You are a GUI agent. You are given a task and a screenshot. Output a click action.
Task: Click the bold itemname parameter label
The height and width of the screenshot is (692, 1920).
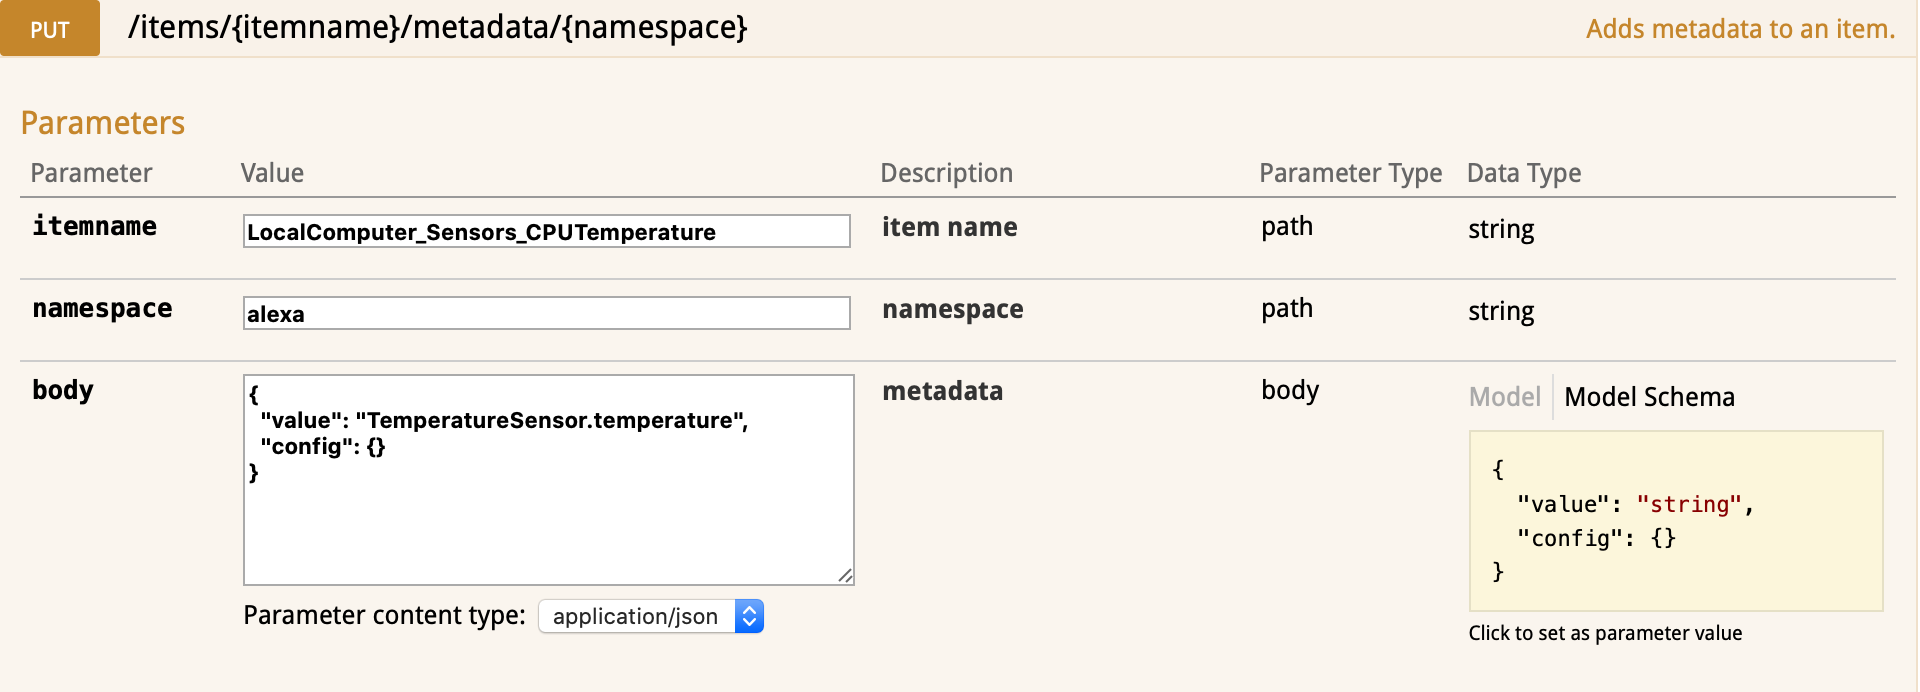tap(94, 227)
